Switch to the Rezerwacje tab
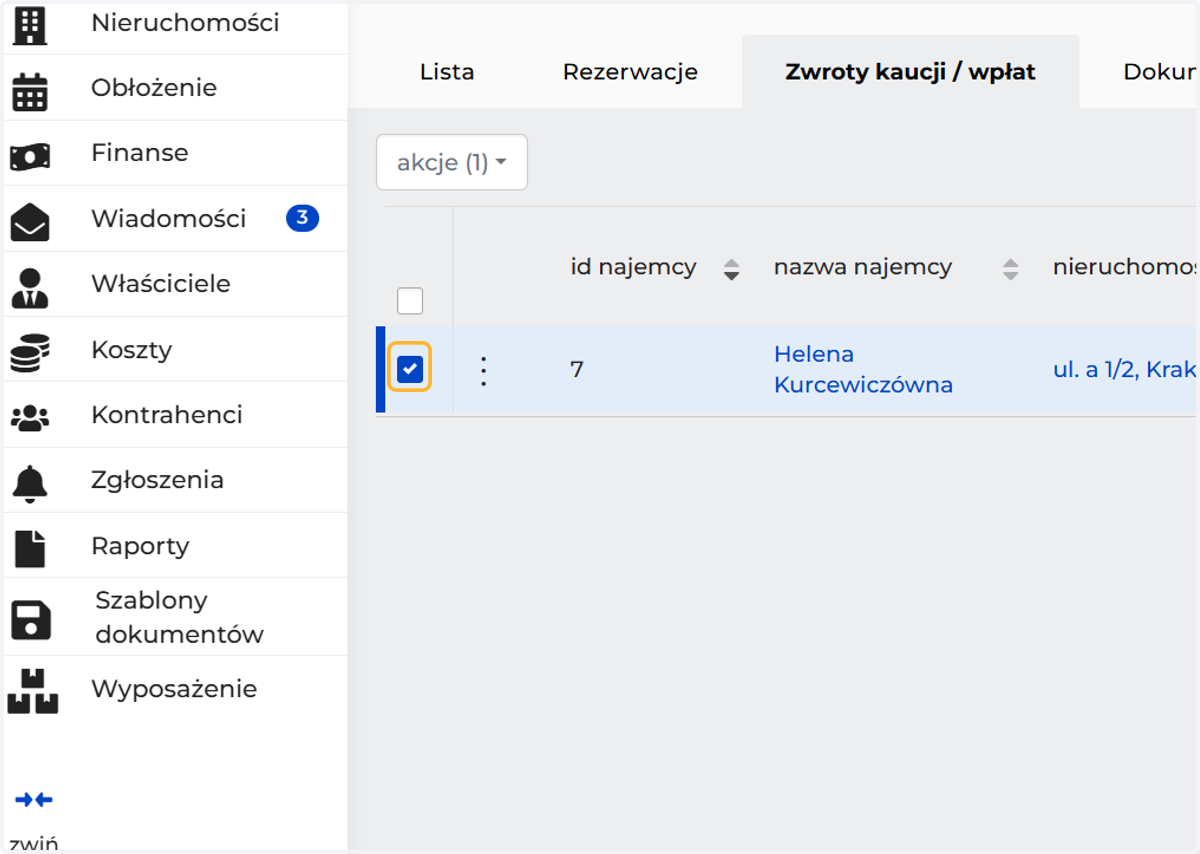The image size is (1200, 854). (630, 72)
